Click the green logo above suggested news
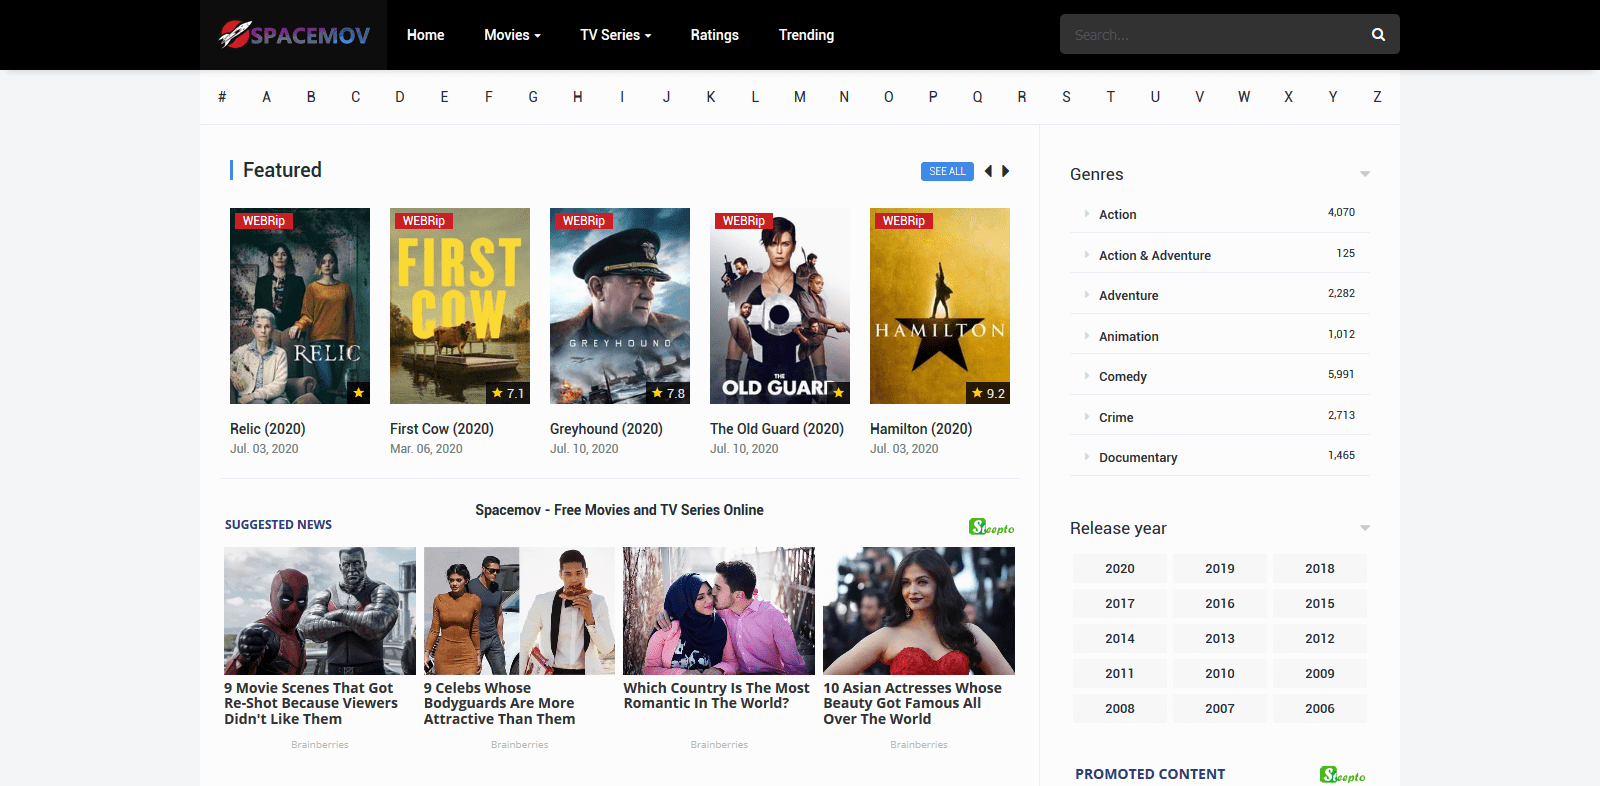This screenshot has height=786, width=1600. pos(991,527)
